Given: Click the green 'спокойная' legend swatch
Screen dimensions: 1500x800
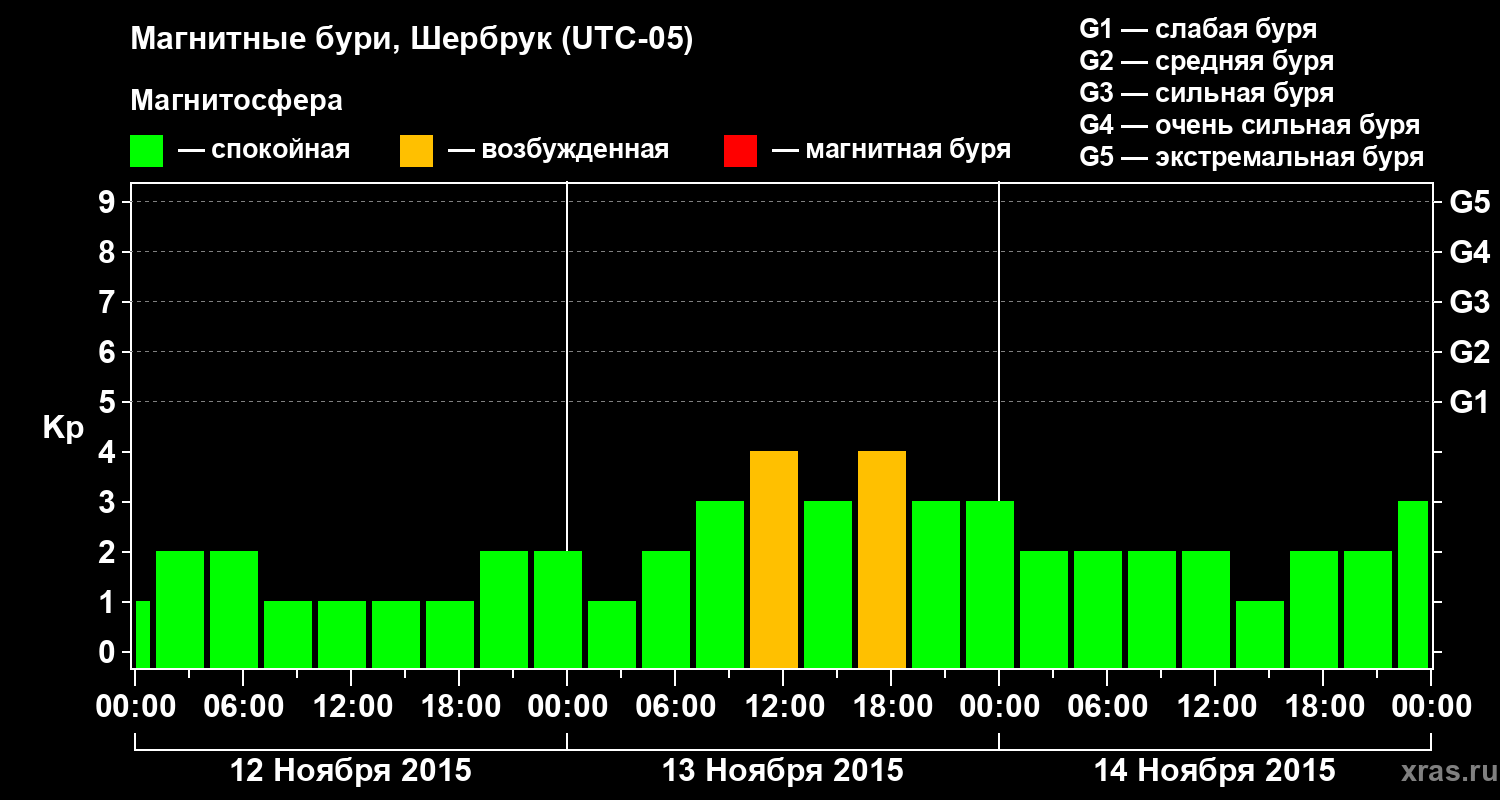Looking at the screenshot, I should pos(147,151).
